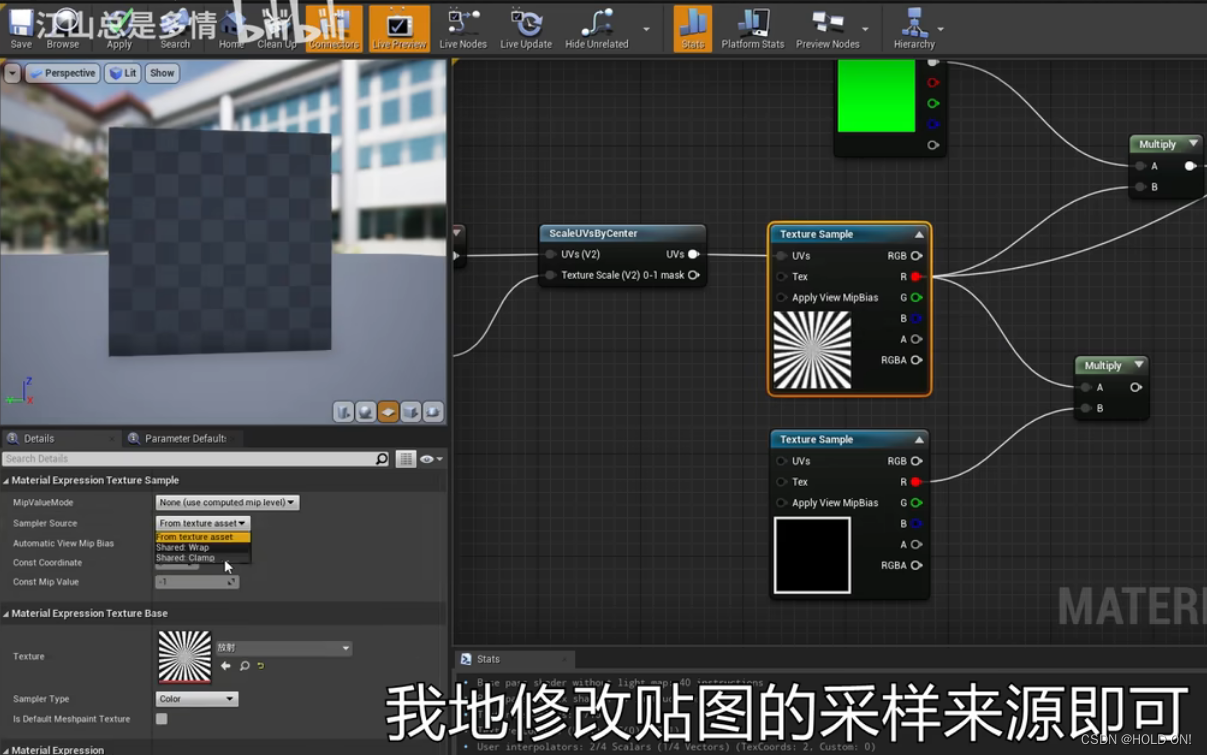Click the Live Nodes icon
Viewport: 1207px width, 755px height.
(463, 28)
